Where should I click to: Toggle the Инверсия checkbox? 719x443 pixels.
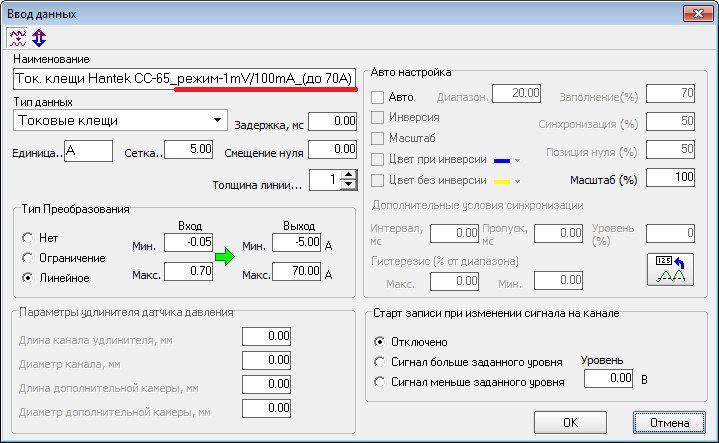click(377, 117)
